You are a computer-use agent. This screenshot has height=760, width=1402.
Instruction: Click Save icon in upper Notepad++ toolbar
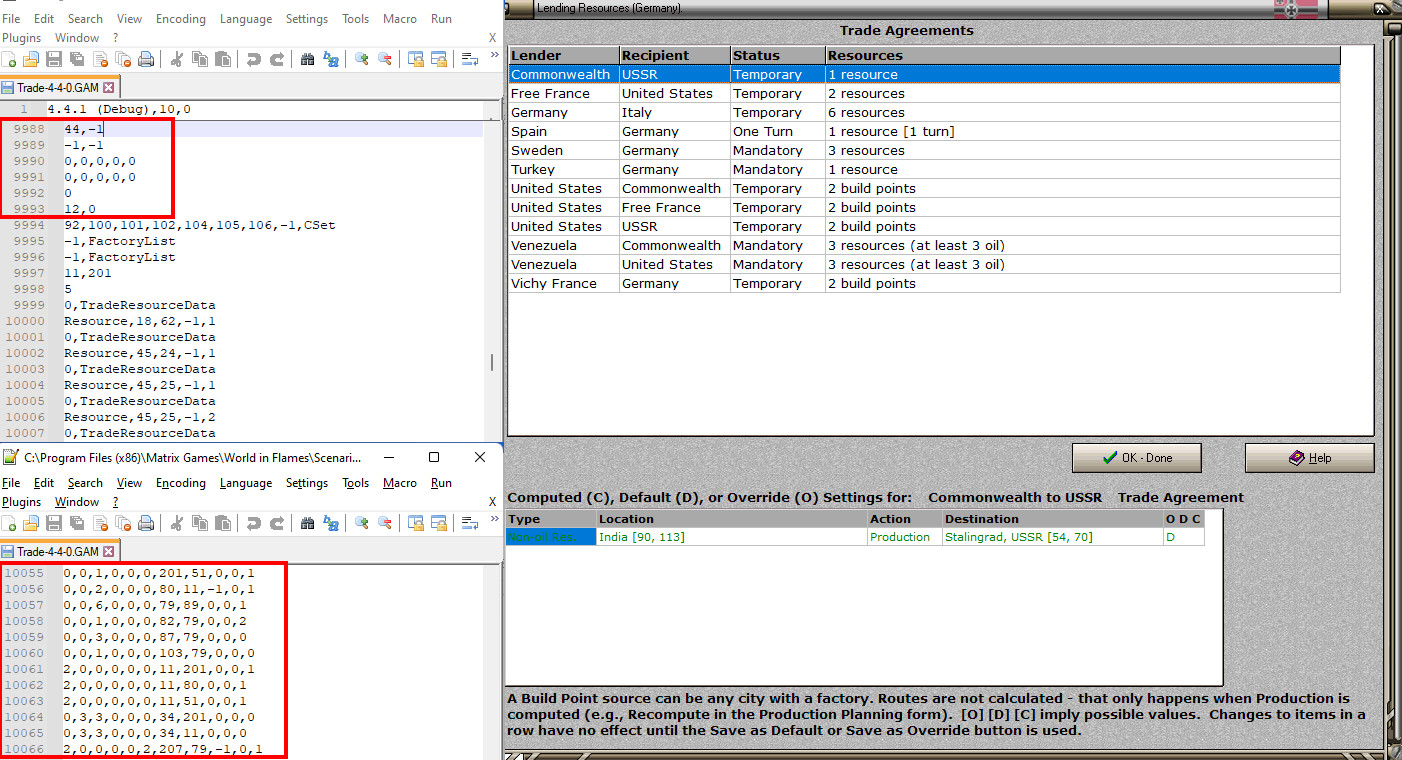(x=54, y=59)
